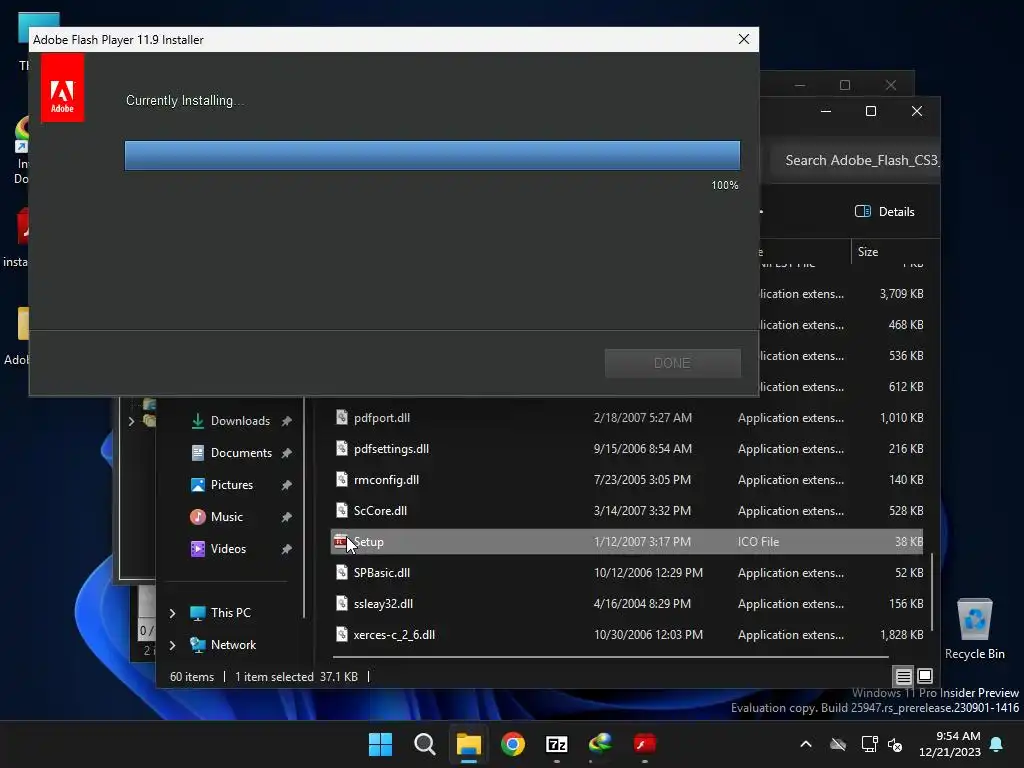This screenshot has width=1024, height=768.
Task: Open the Windows Start menu
Action: click(380, 744)
